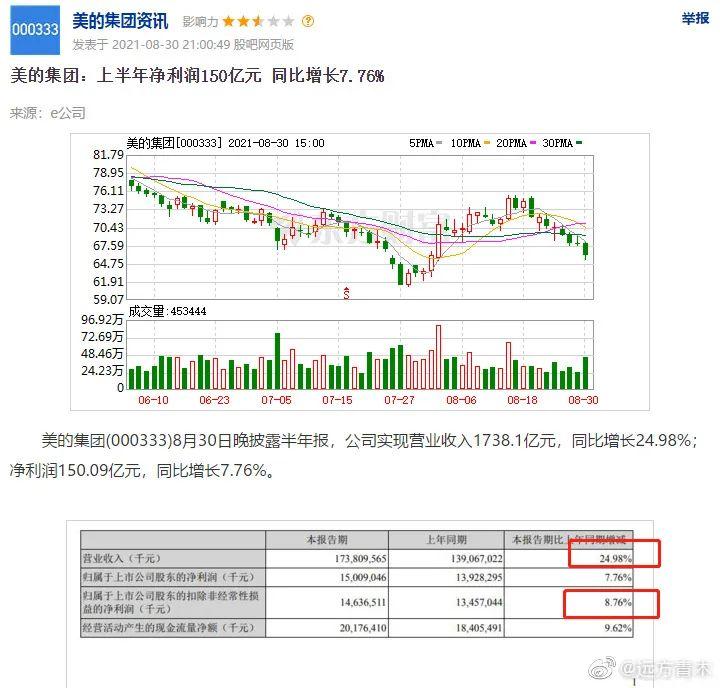Click the 81.79 price axis label

coord(108,155)
